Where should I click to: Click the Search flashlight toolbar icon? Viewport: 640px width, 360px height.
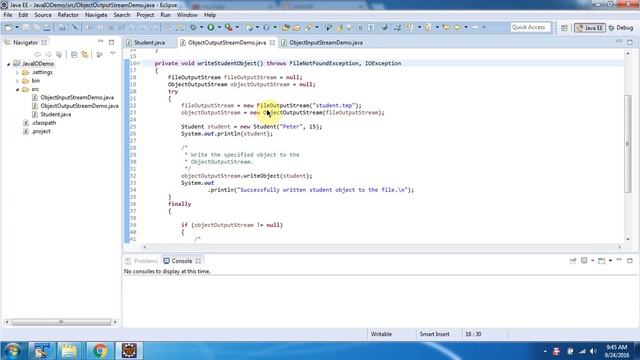click(x=308, y=27)
